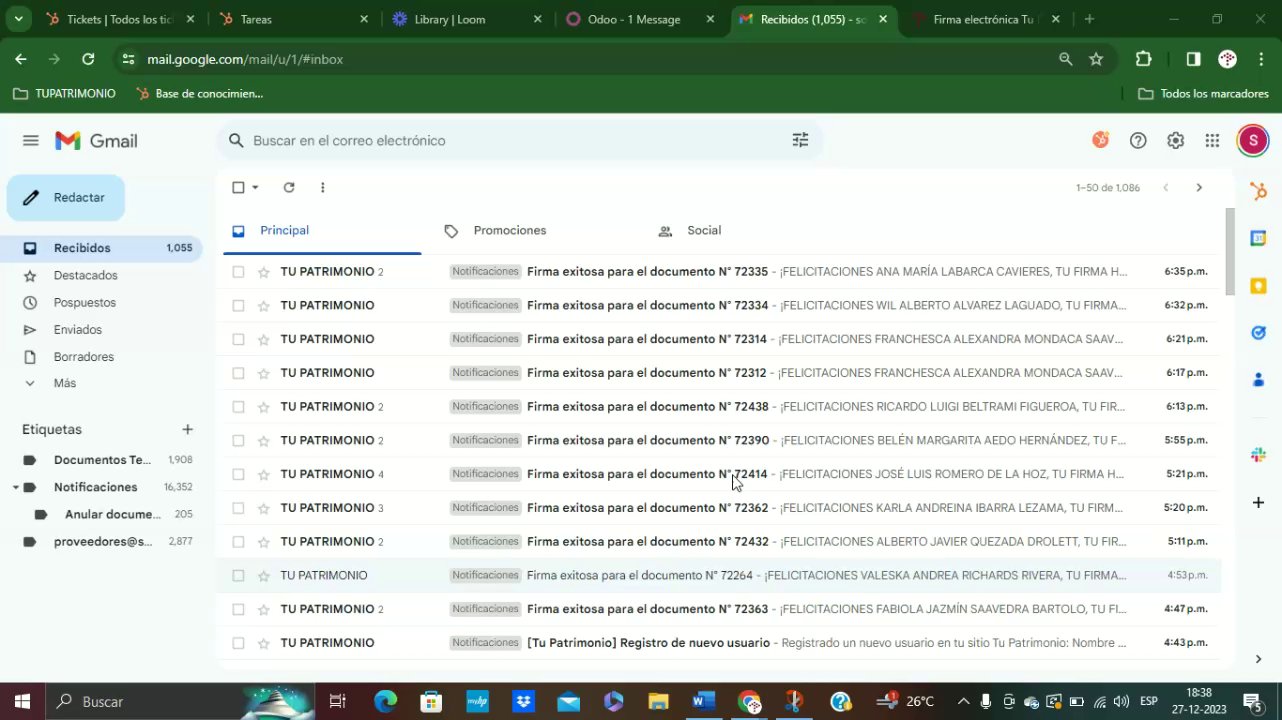Open Dropbox from taskbar
1282x720 pixels.
(x=522, y=702)
